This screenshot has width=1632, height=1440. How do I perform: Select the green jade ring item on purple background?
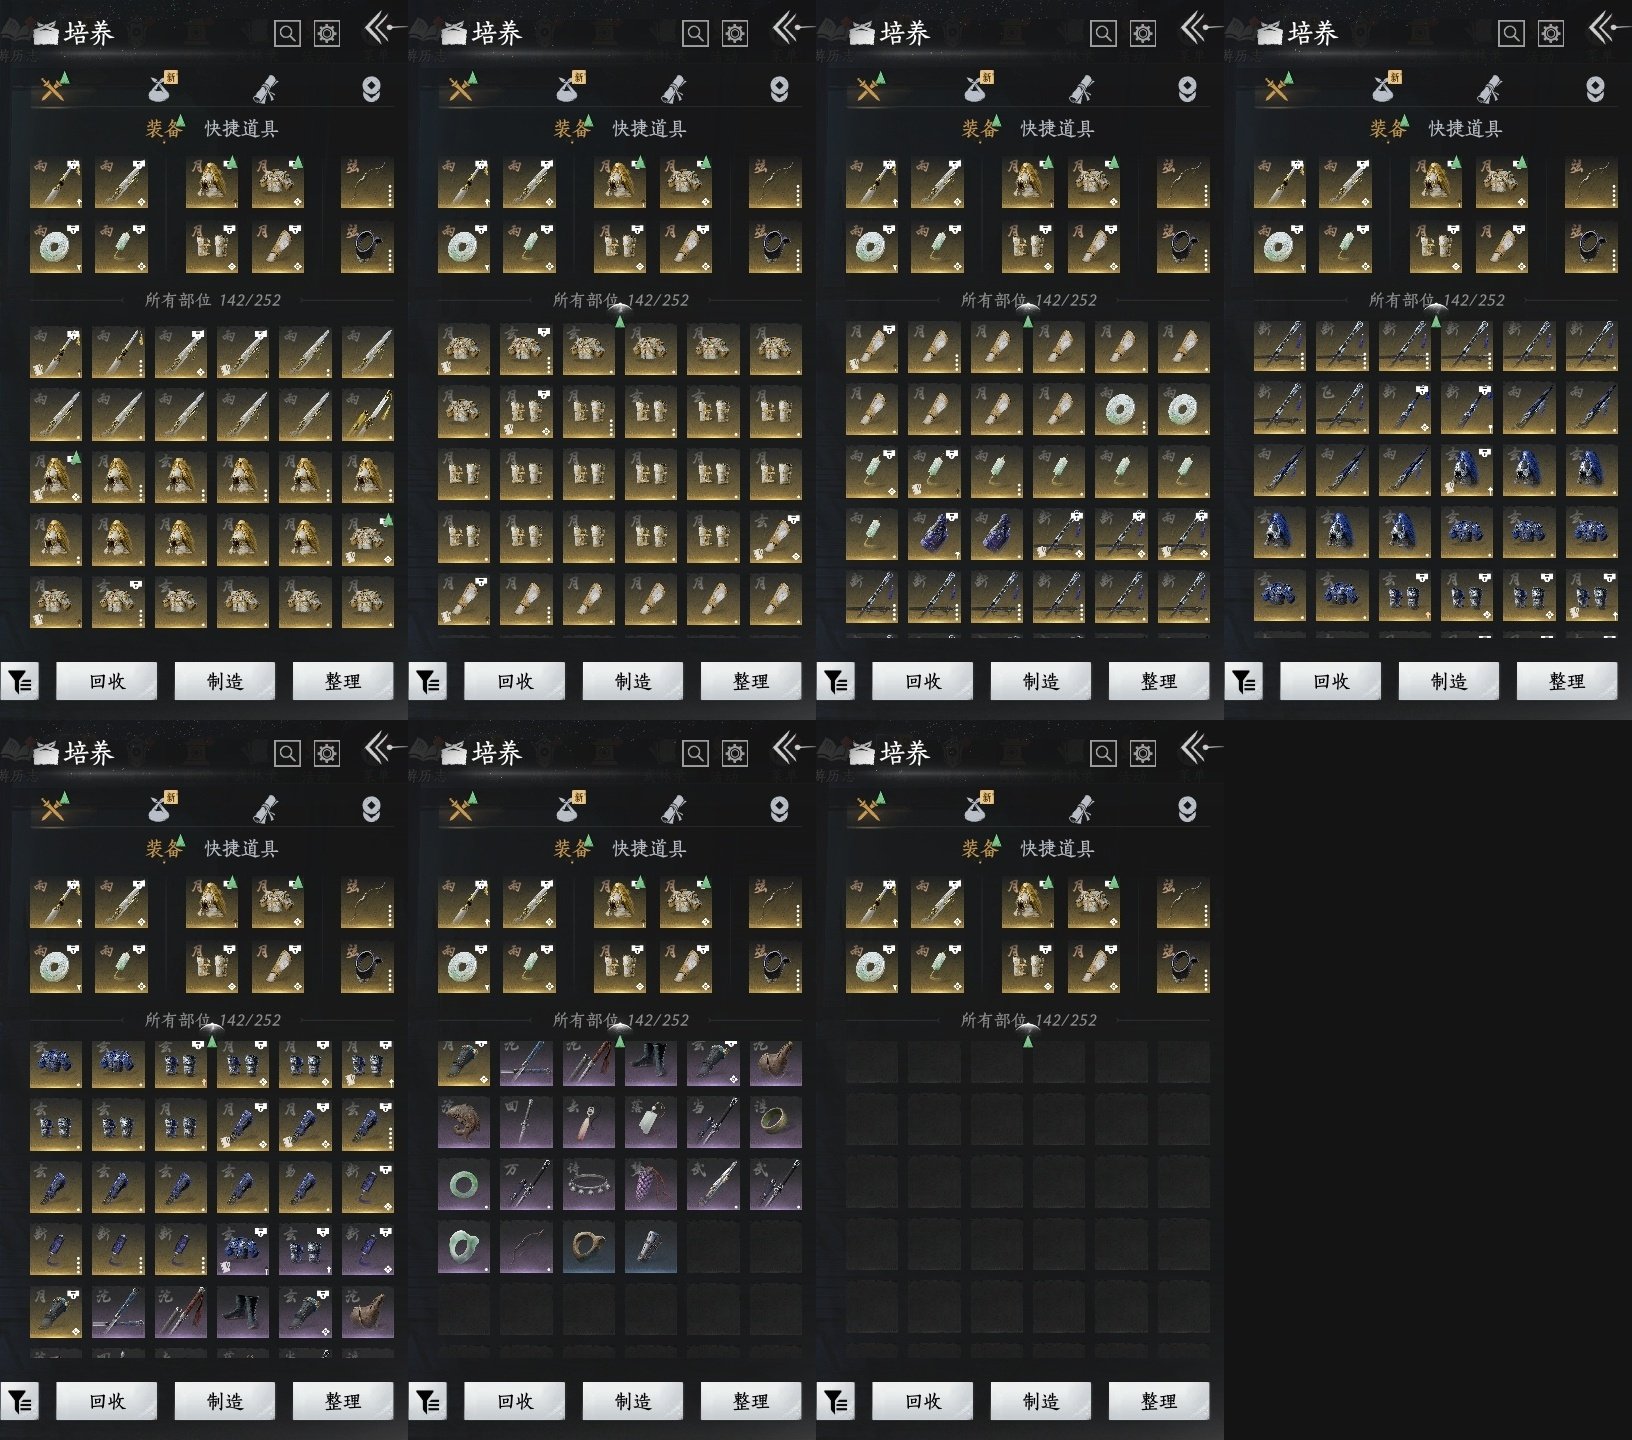[x=464, y=1184]
